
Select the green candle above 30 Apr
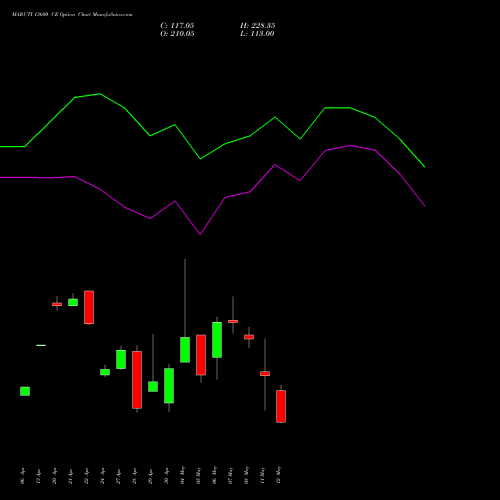pyautogui.click(x=169, y=386)
